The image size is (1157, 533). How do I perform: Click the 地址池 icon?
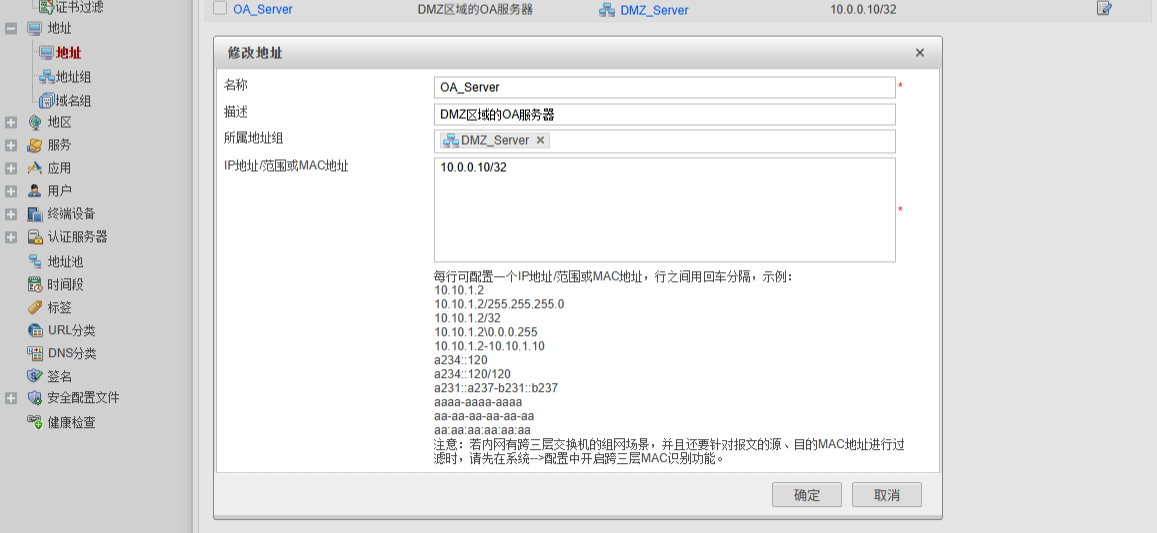35,261
